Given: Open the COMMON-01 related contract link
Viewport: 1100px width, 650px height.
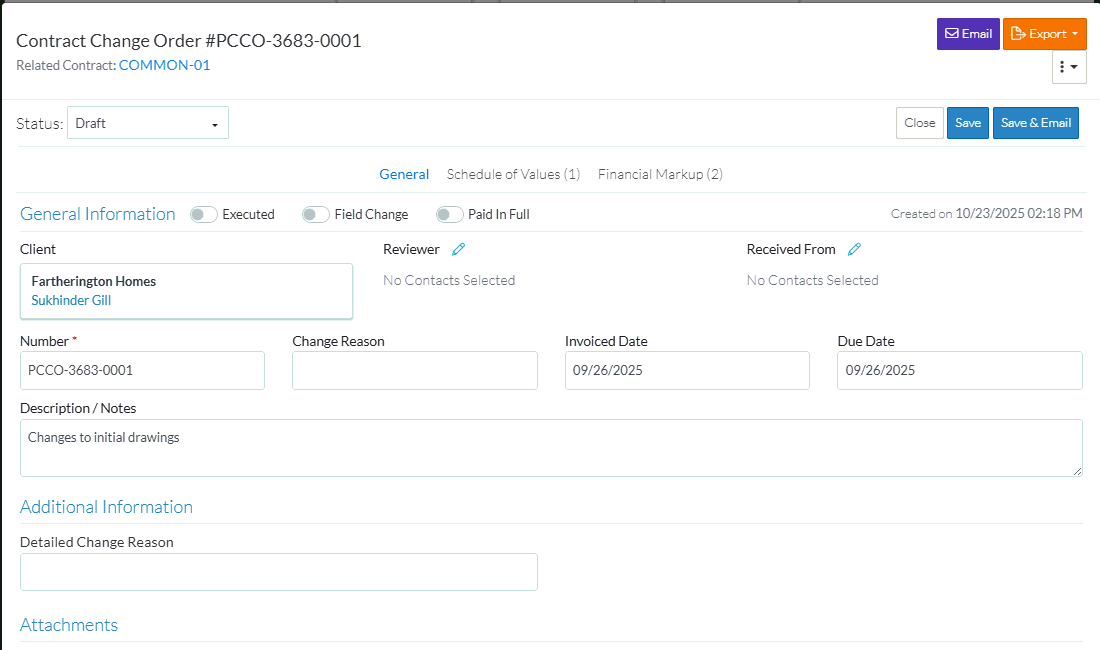Looking at the screenshot, I should (x=164, y=65).
